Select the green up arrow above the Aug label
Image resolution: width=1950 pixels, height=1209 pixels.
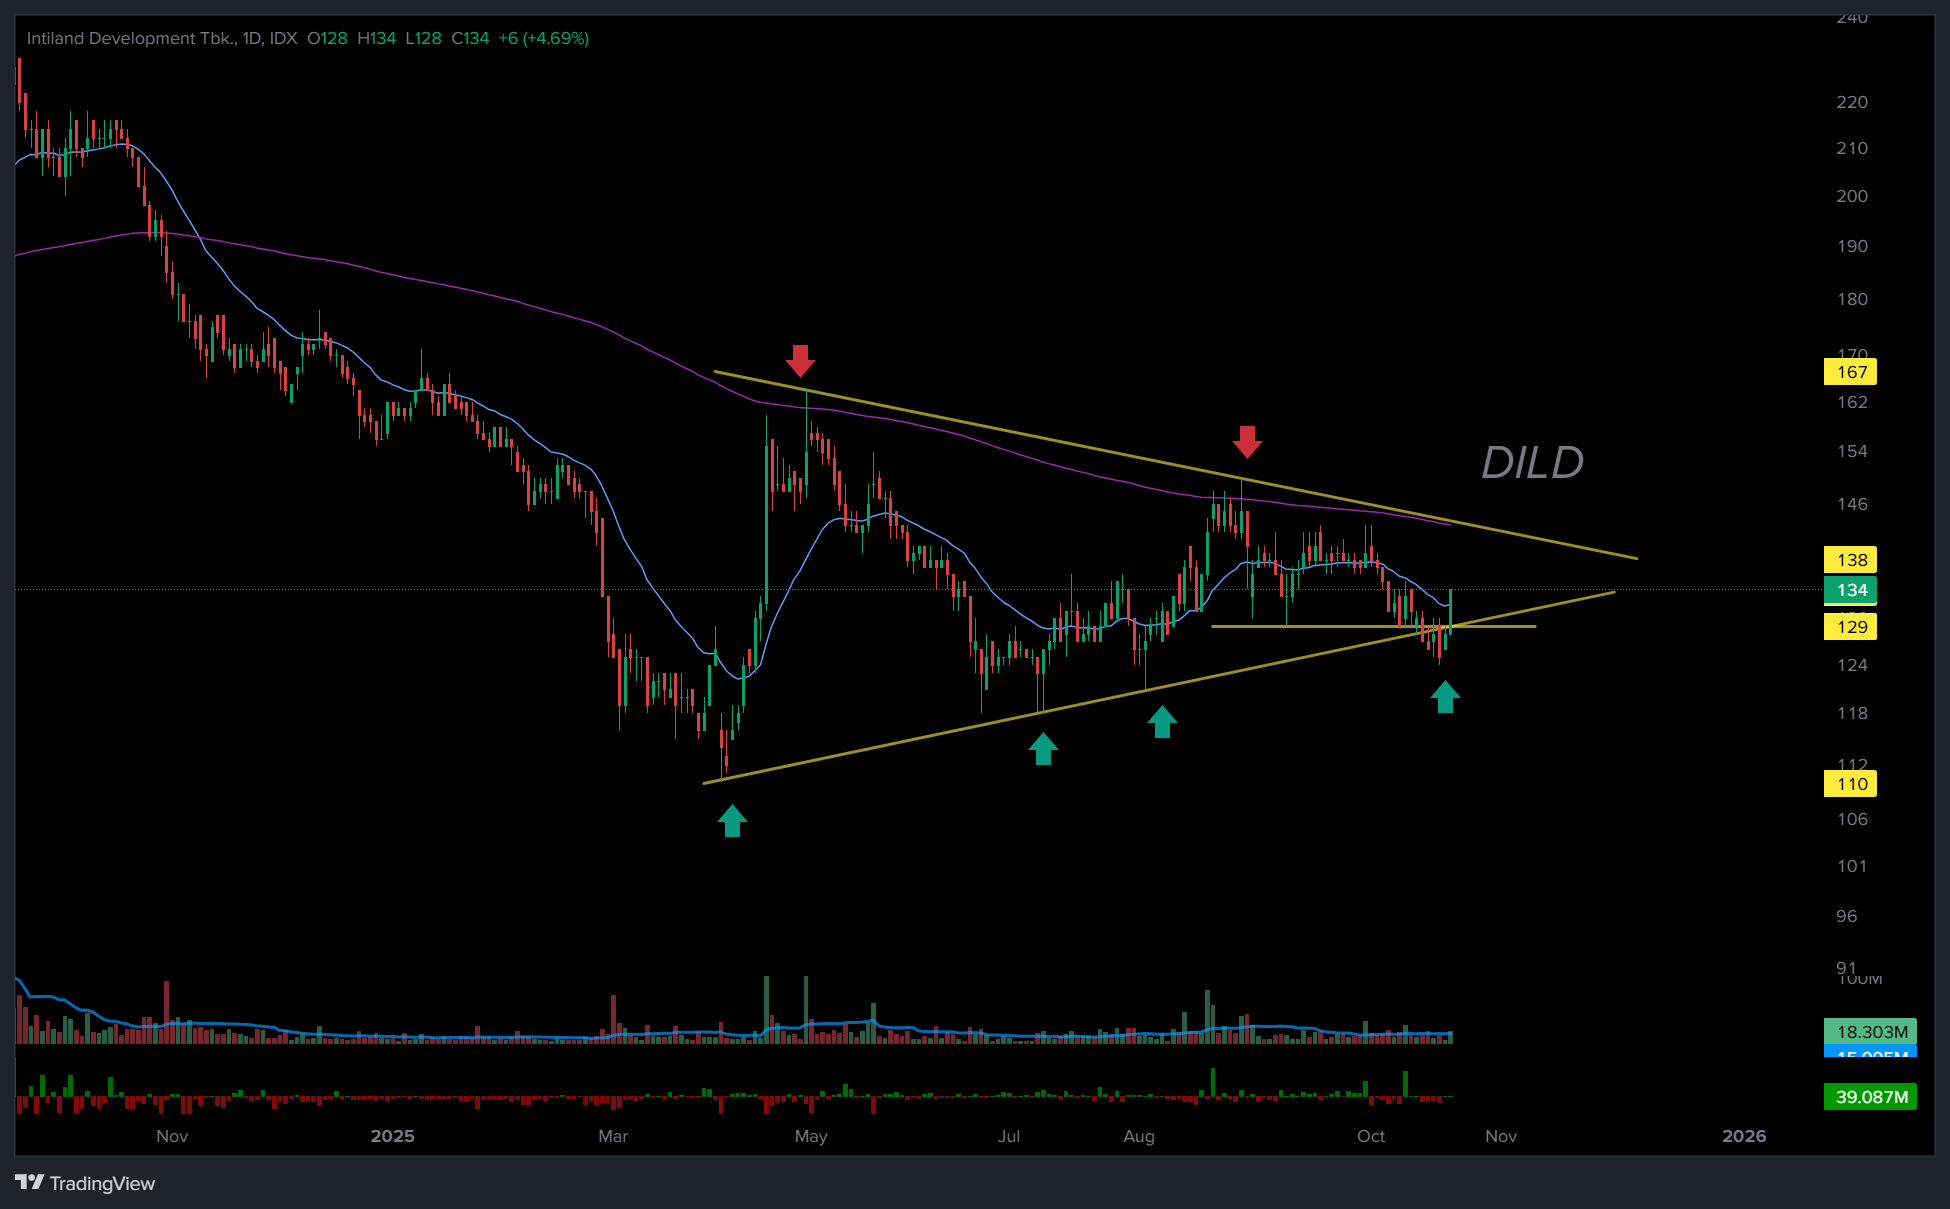(1162, 722)
